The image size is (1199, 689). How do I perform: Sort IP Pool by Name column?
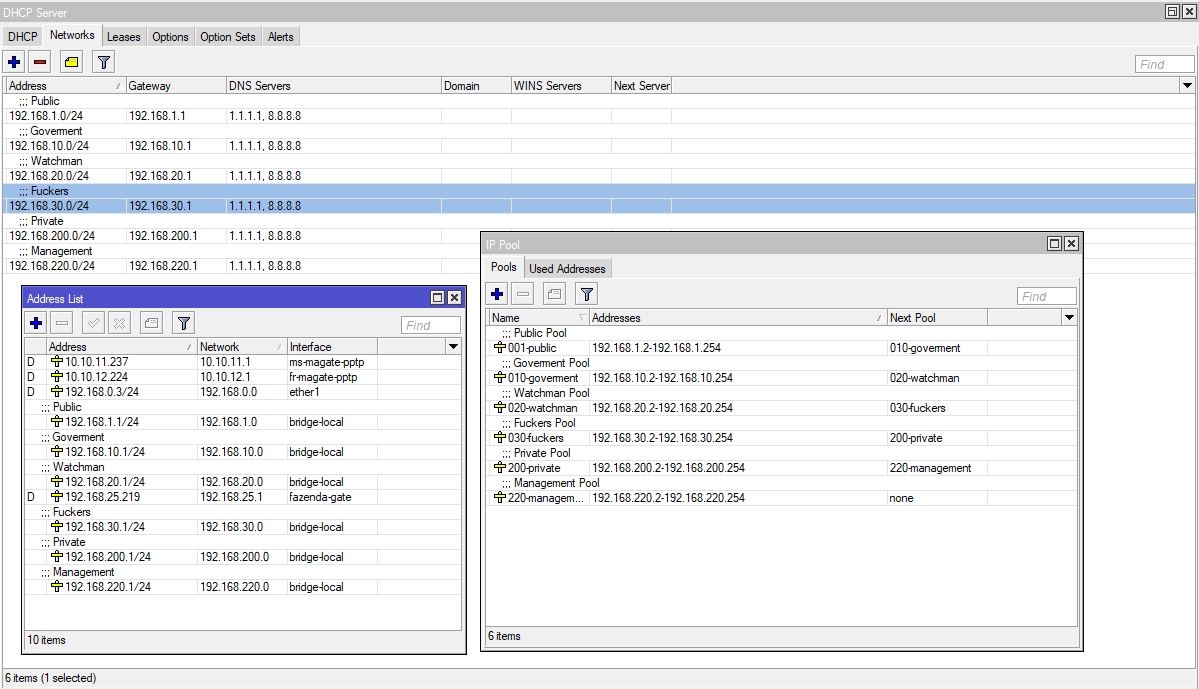pyautogui.click(x=538, y=317)
